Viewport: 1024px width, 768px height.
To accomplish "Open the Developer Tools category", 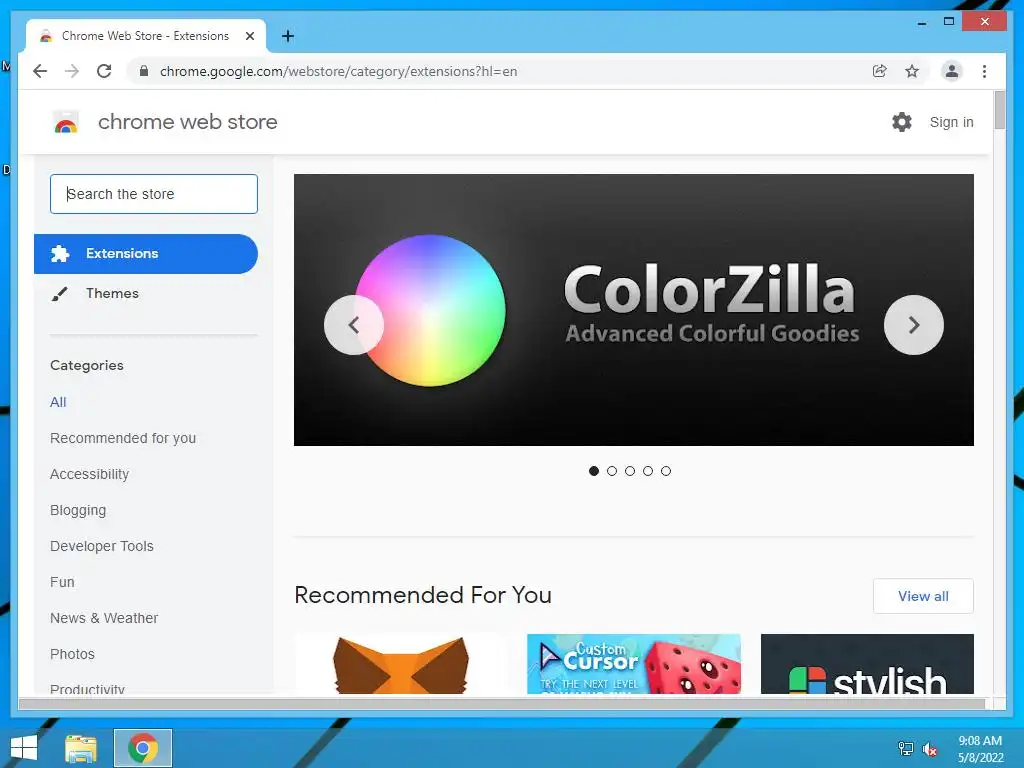I will [x=102, y=546].
